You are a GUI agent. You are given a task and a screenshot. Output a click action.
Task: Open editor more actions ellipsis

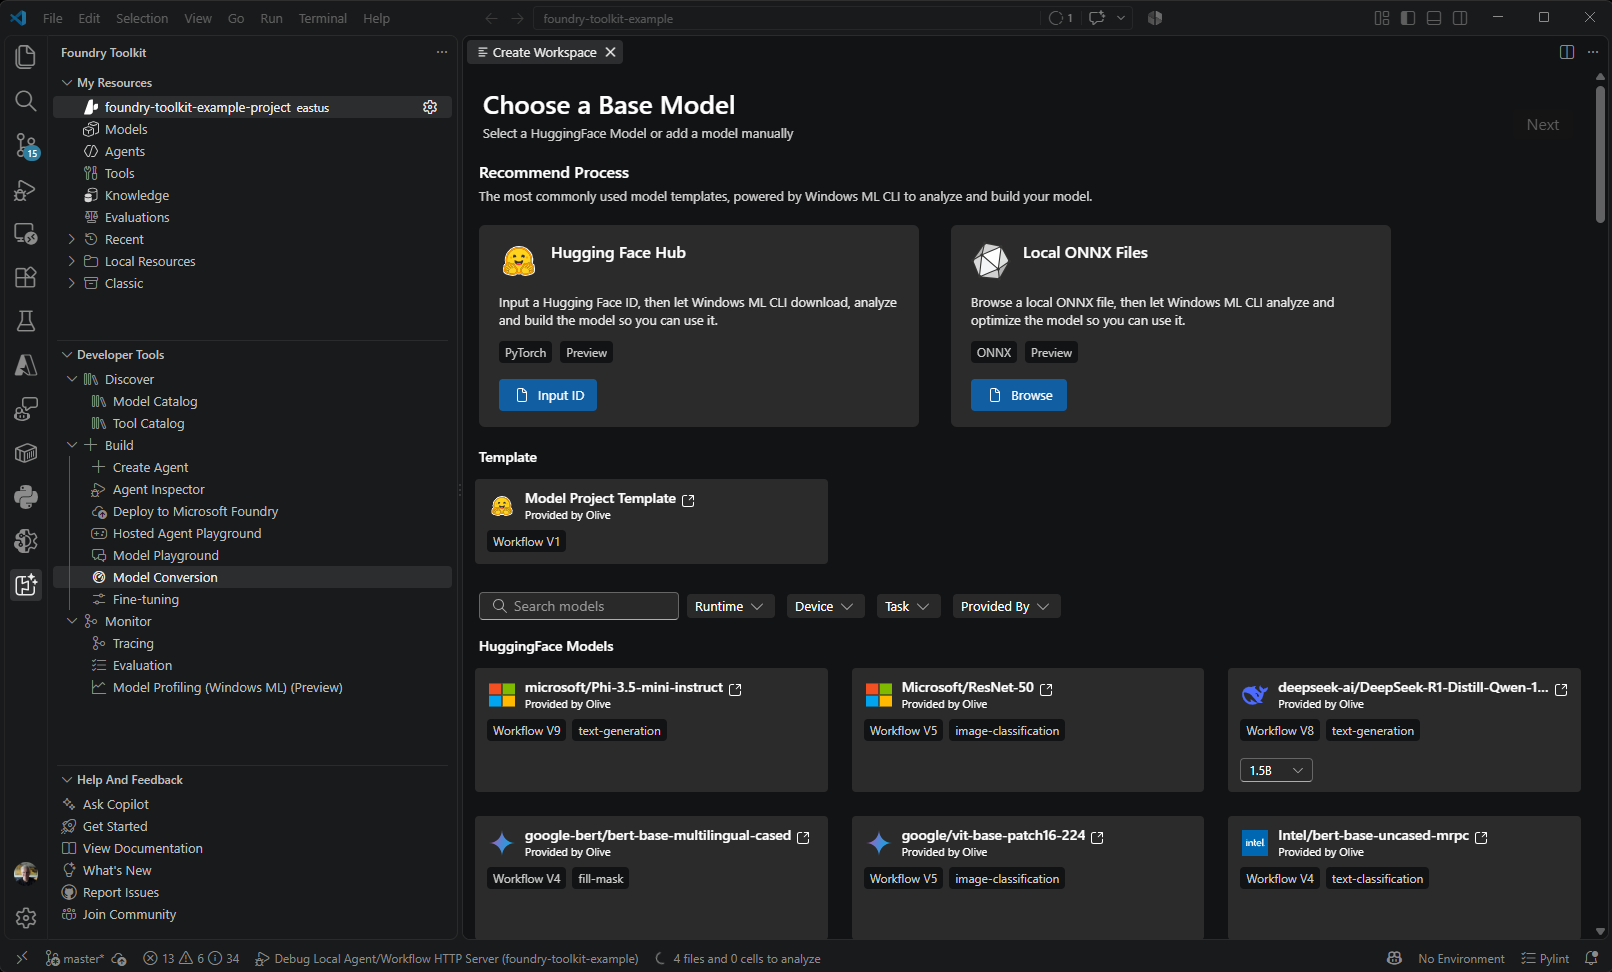pyautogui.click(x=1593, y=52)
